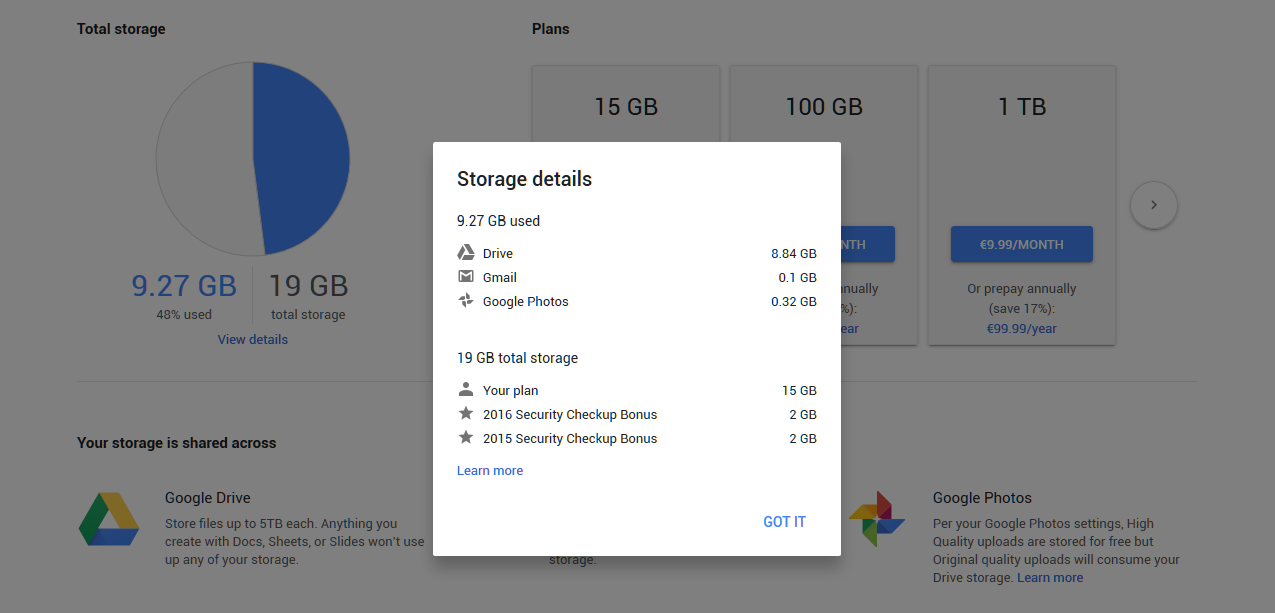This screenshot has width=1275, height=613.
Task: Click the blue pie chart of storage used
Action: [301, 160]
